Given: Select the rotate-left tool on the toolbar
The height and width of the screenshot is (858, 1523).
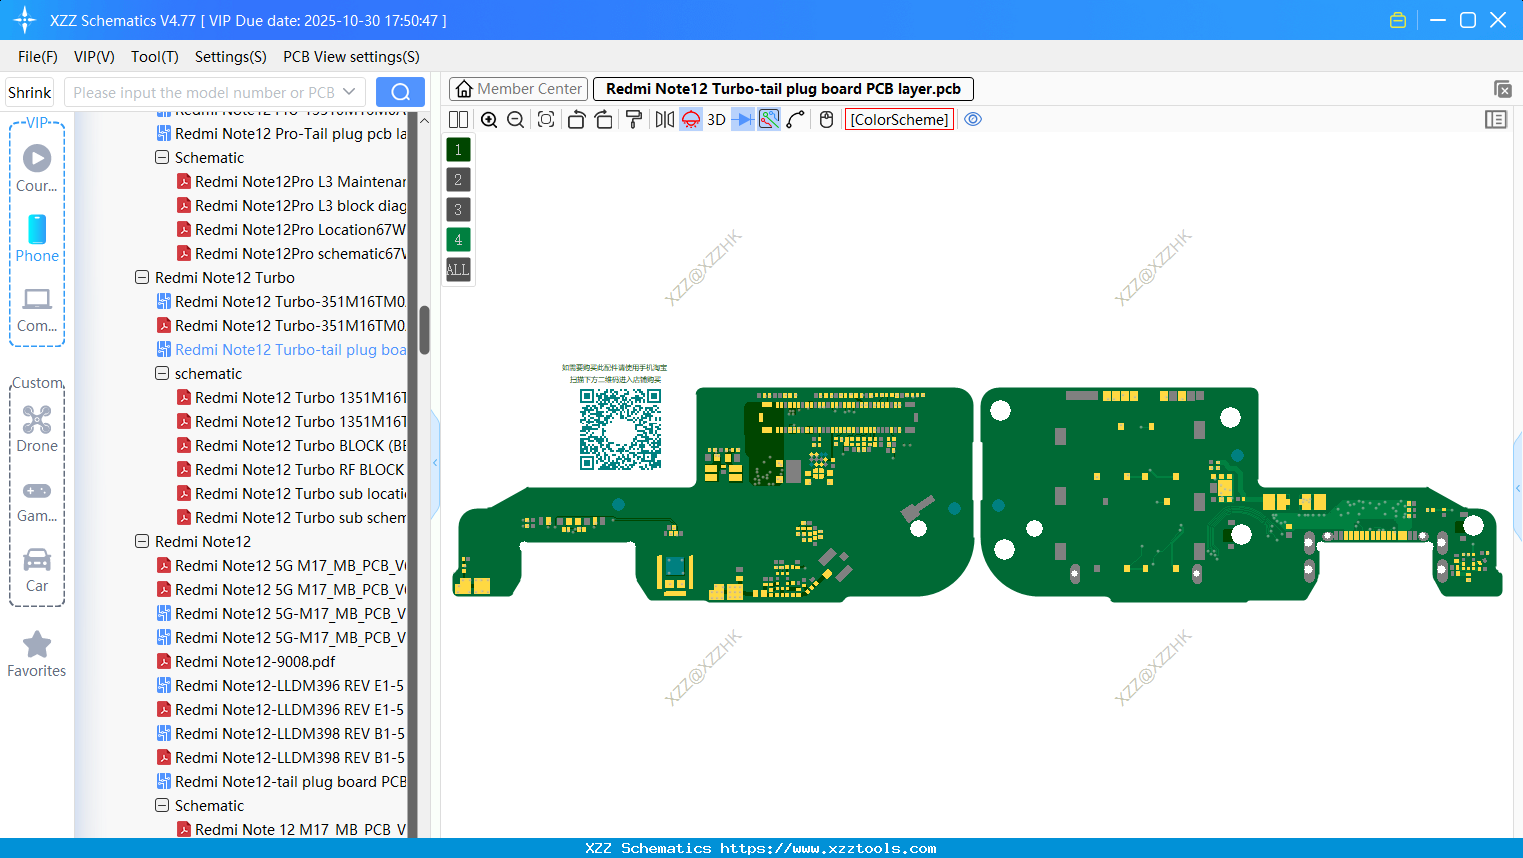Looking at the screenshot, I should coord(576,119).
